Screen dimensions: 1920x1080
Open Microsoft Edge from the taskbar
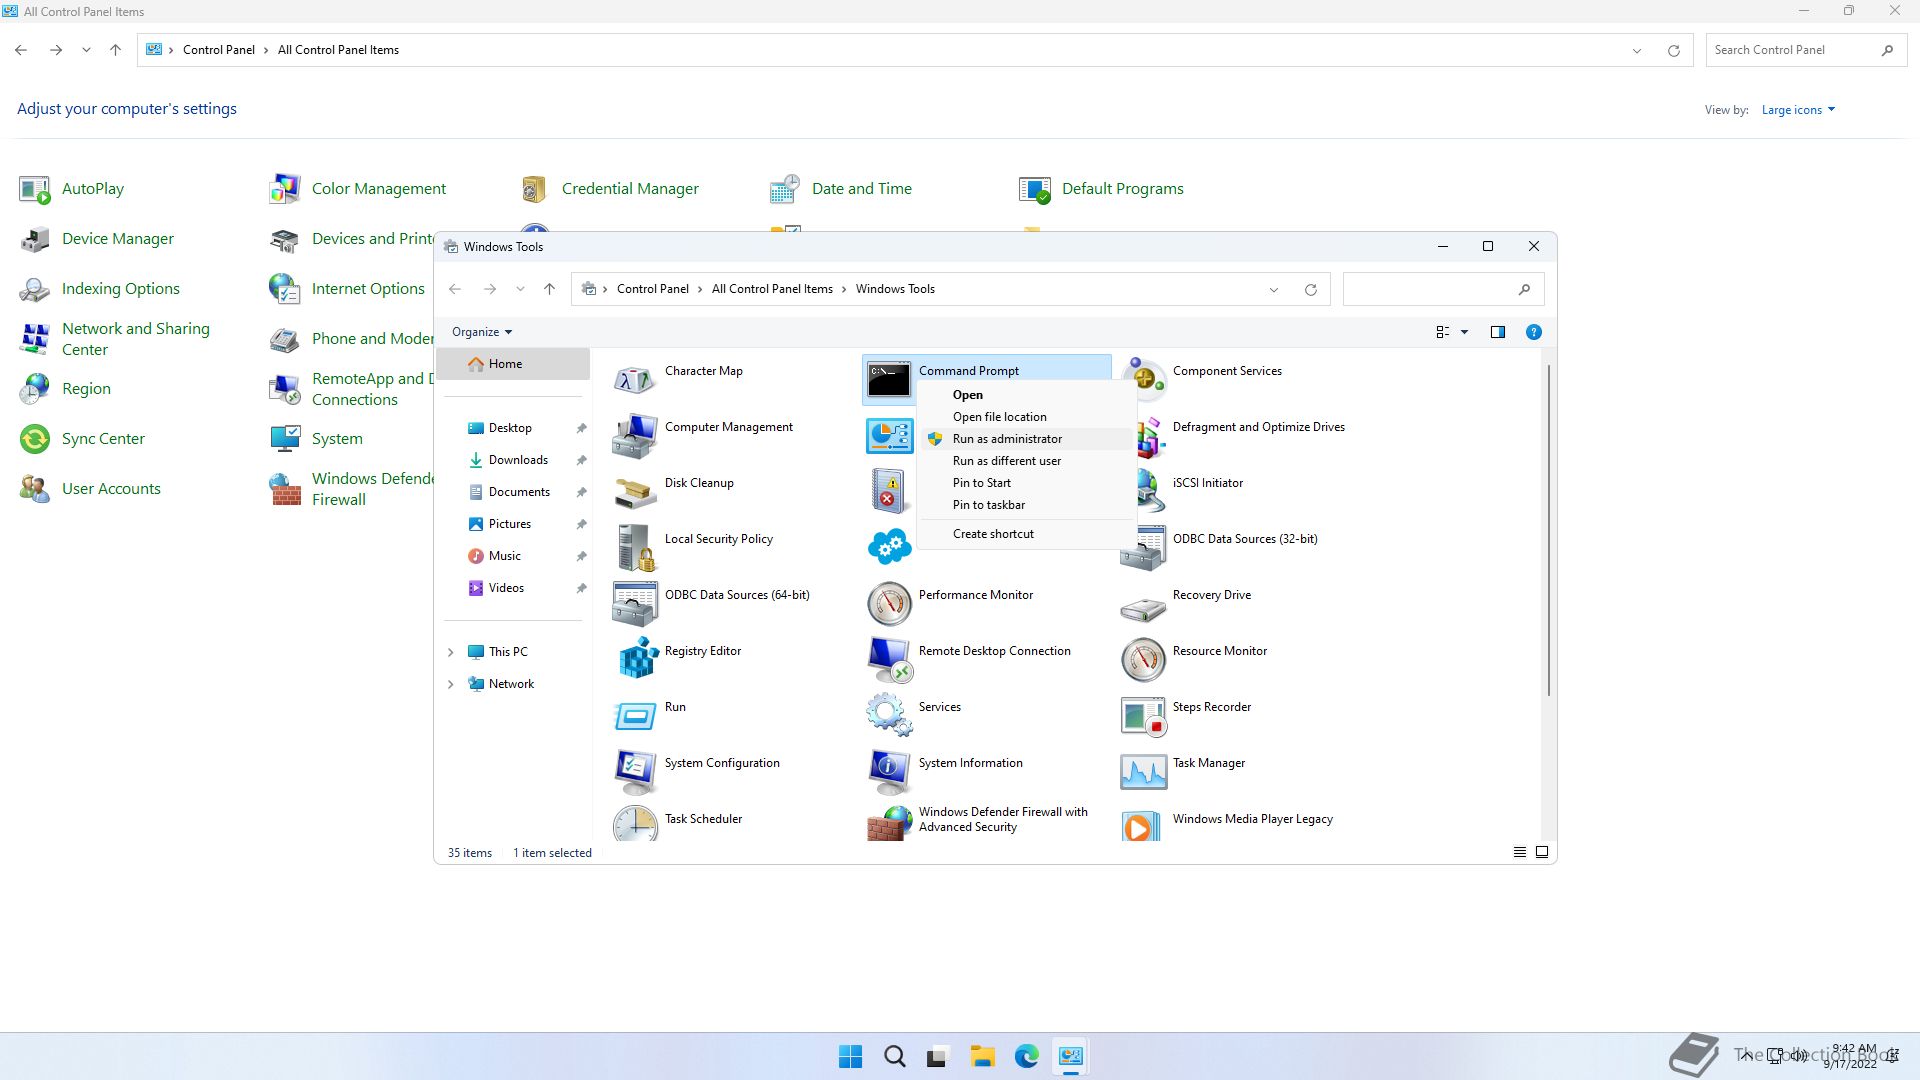[1026, 1056]
